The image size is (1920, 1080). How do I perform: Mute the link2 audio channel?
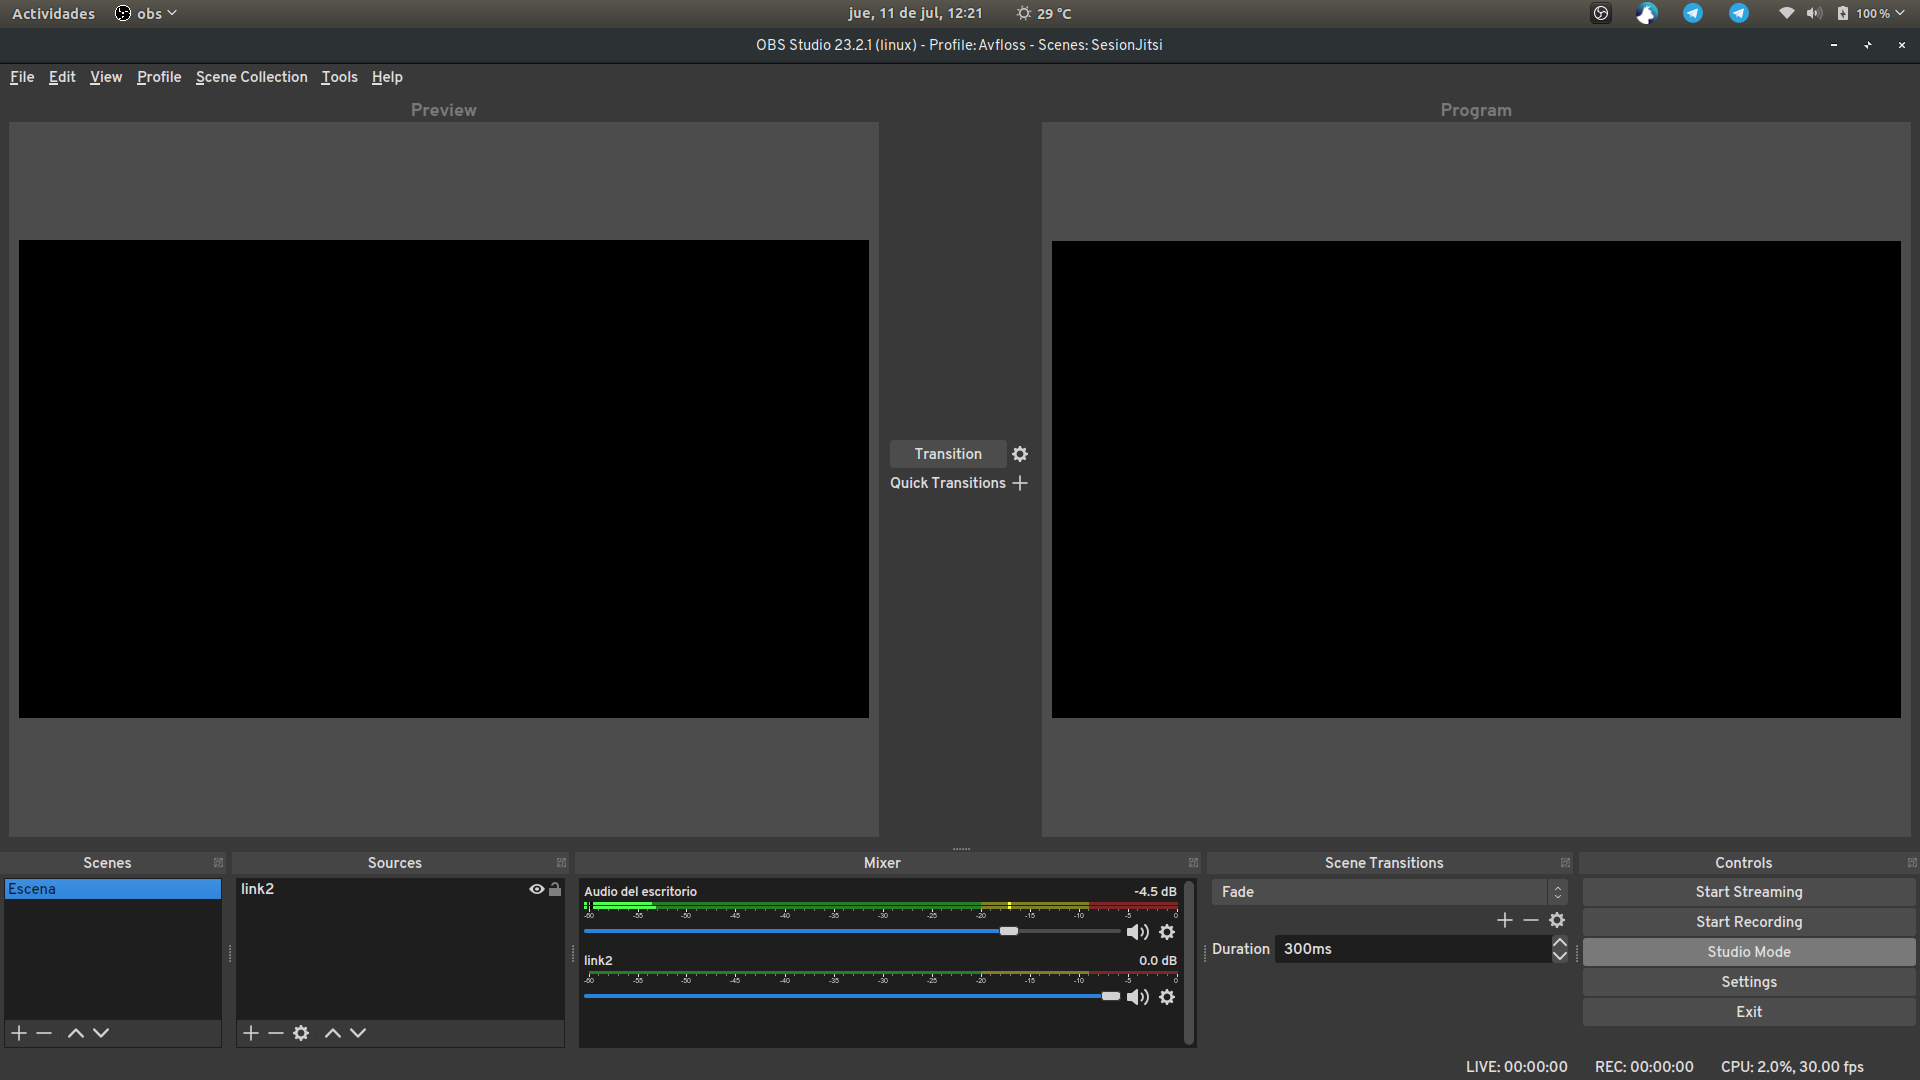point(1137,997)
